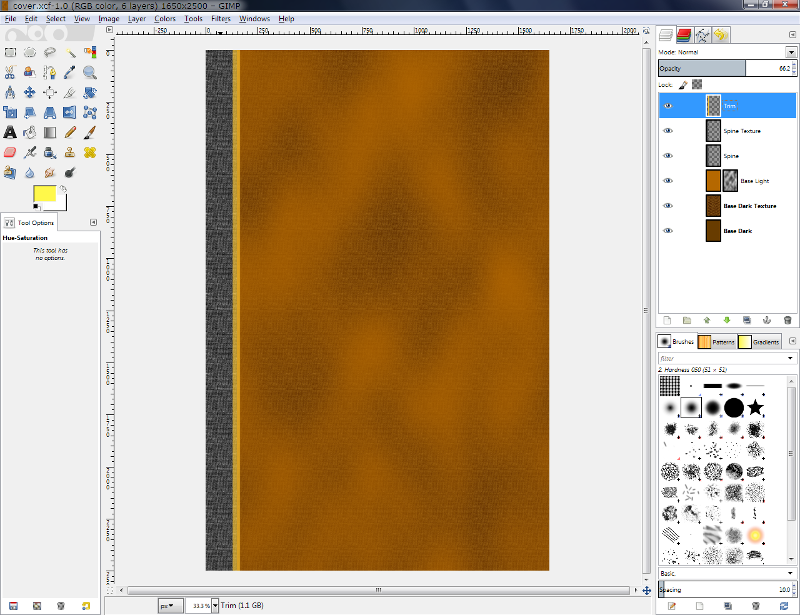The image size is (800, 615).
Task: Open the brushes dock configuration menu arrow
Action: coord(792,340)
